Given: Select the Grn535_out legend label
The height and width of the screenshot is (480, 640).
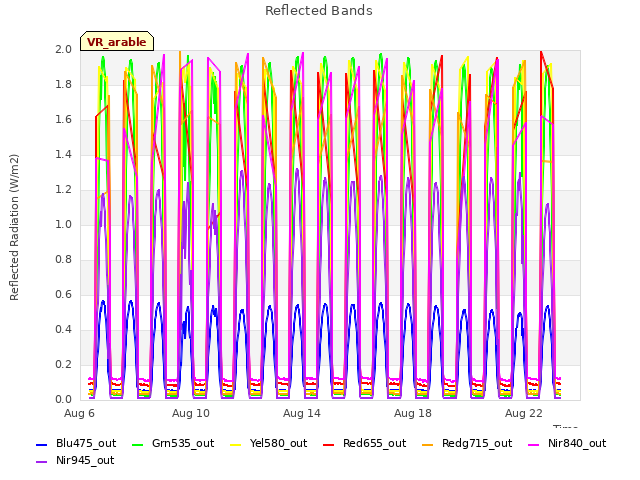Looking at the screenshot, I should pyautogui.click(x=183, y=444).
